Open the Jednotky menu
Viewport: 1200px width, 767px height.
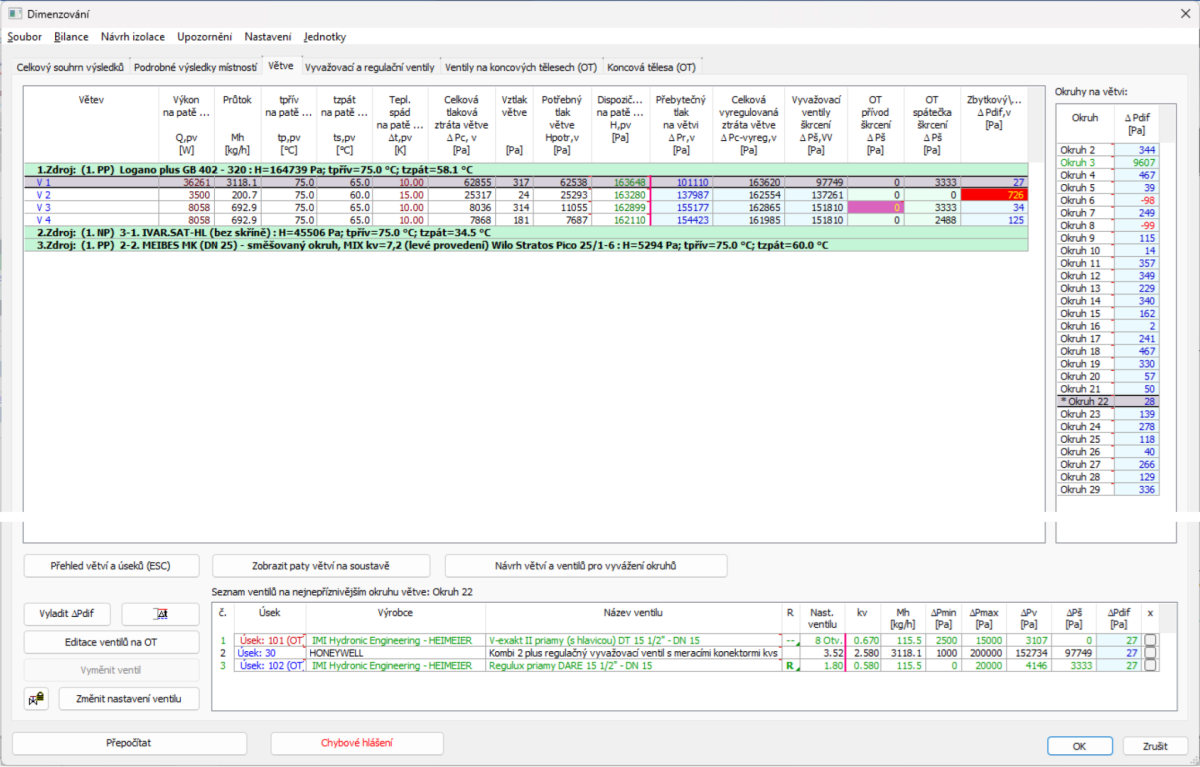pos(324,37)
